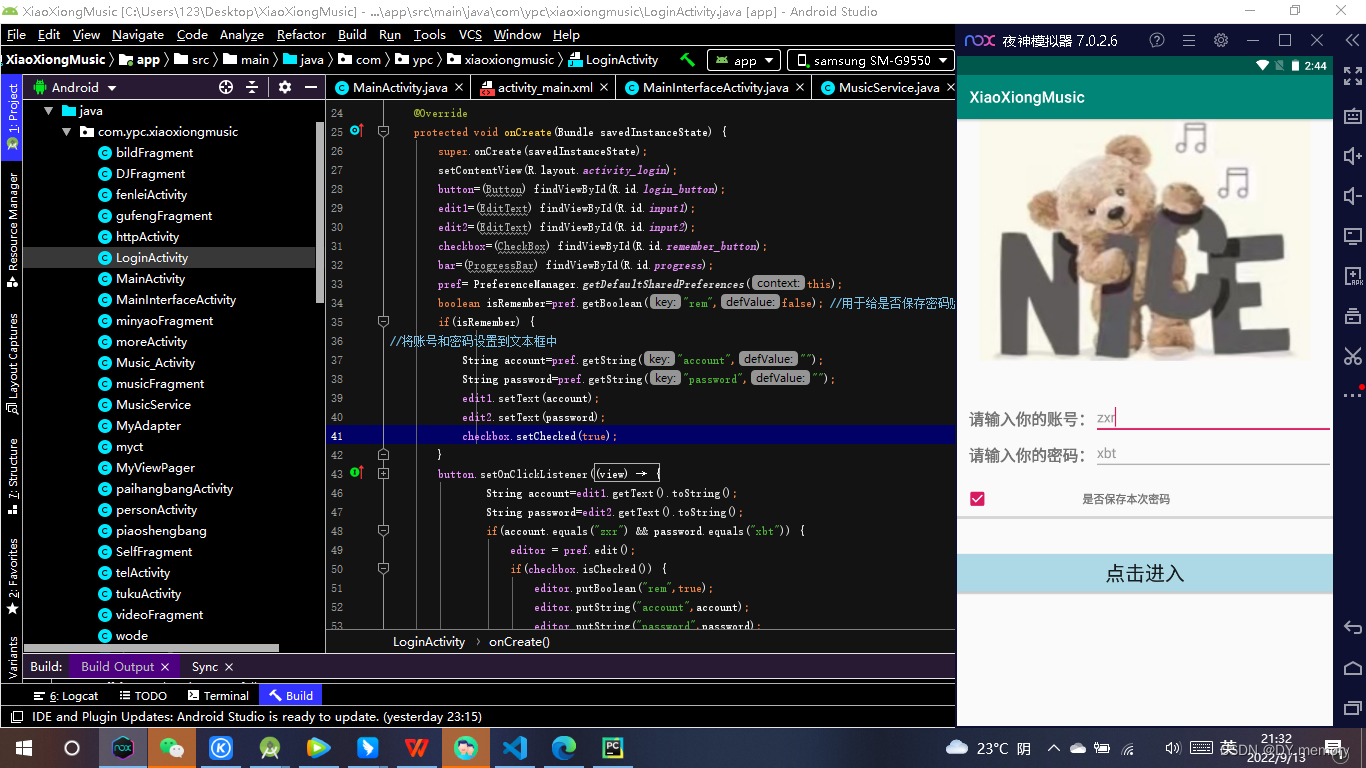The width and height of the screenshot is (1366, 768).
Task: Collapse com.ypc.xiaoxiongmusic package node
Action: click(67, 131)
